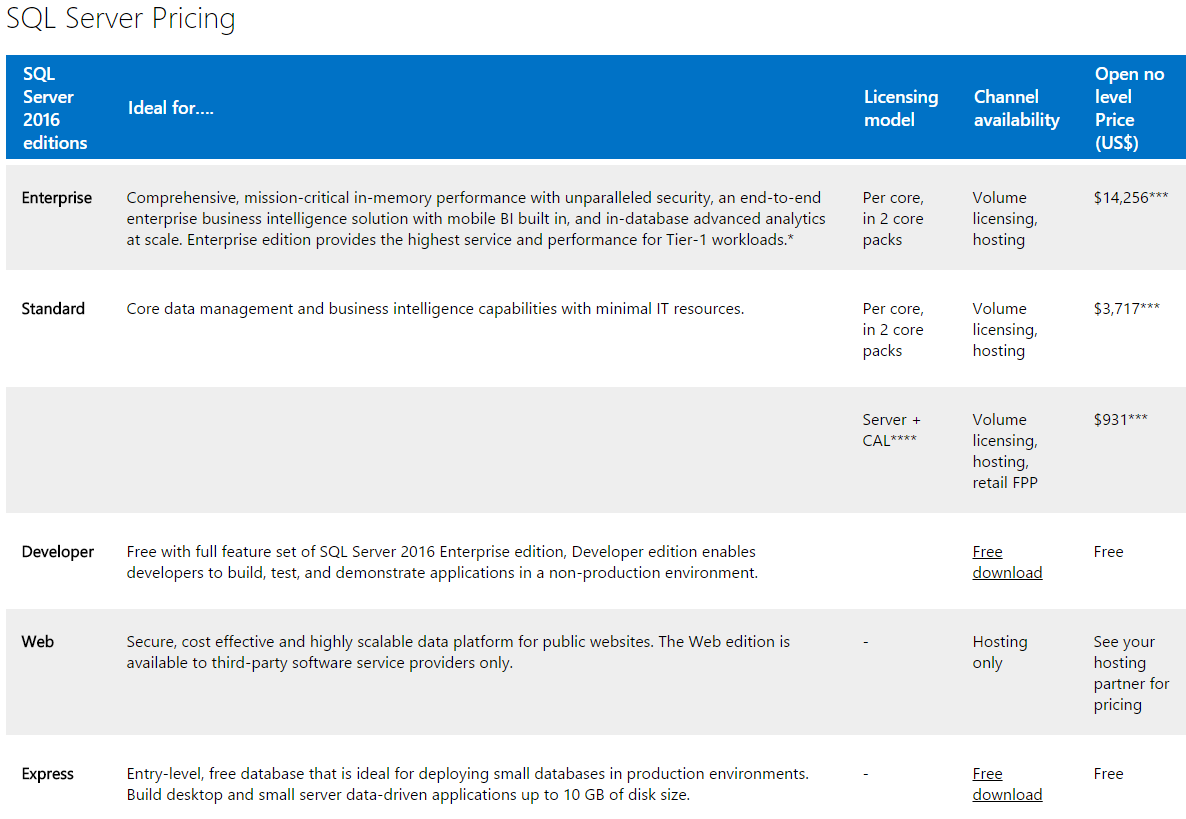The height and width of the screenshot is (819, 1186).
Task: Select the Standard edition row name
Action: tap(53, 309)
